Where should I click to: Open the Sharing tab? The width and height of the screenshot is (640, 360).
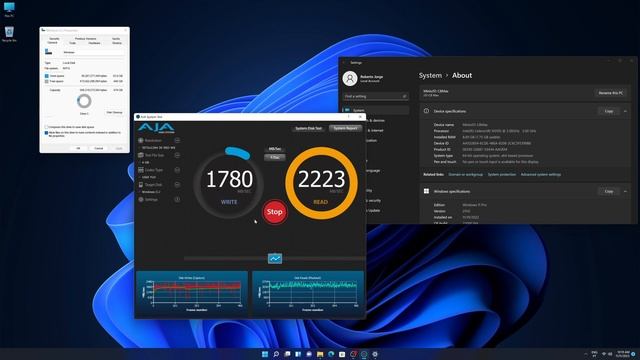tap(117, 43)
